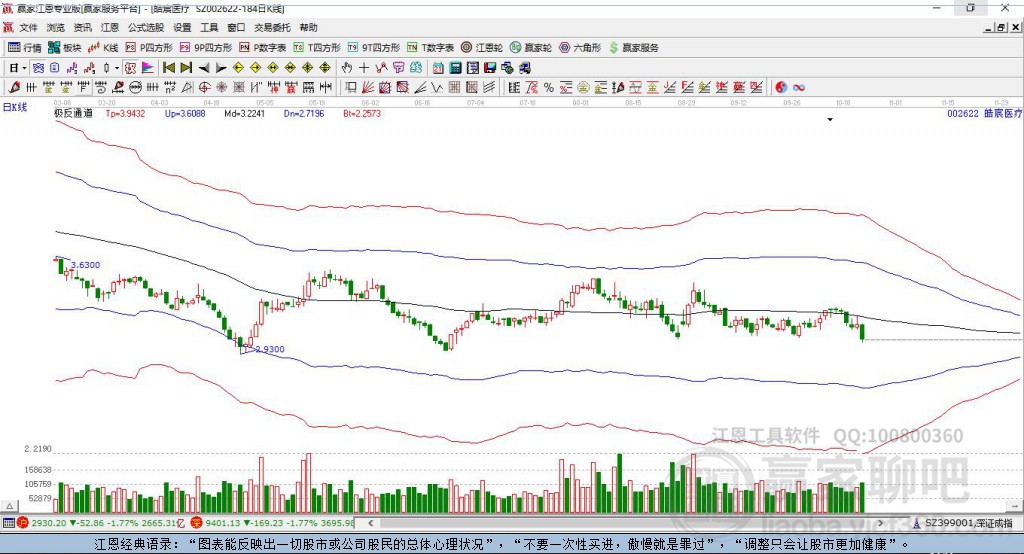
Task: Restore the inner child window
Action: (1001, 27)
